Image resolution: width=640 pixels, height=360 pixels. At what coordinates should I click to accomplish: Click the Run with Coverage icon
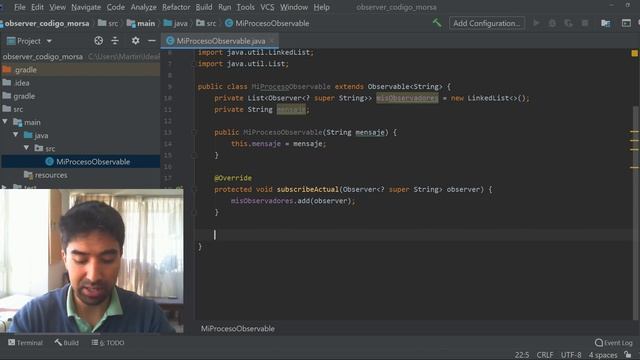pos(568,23)
